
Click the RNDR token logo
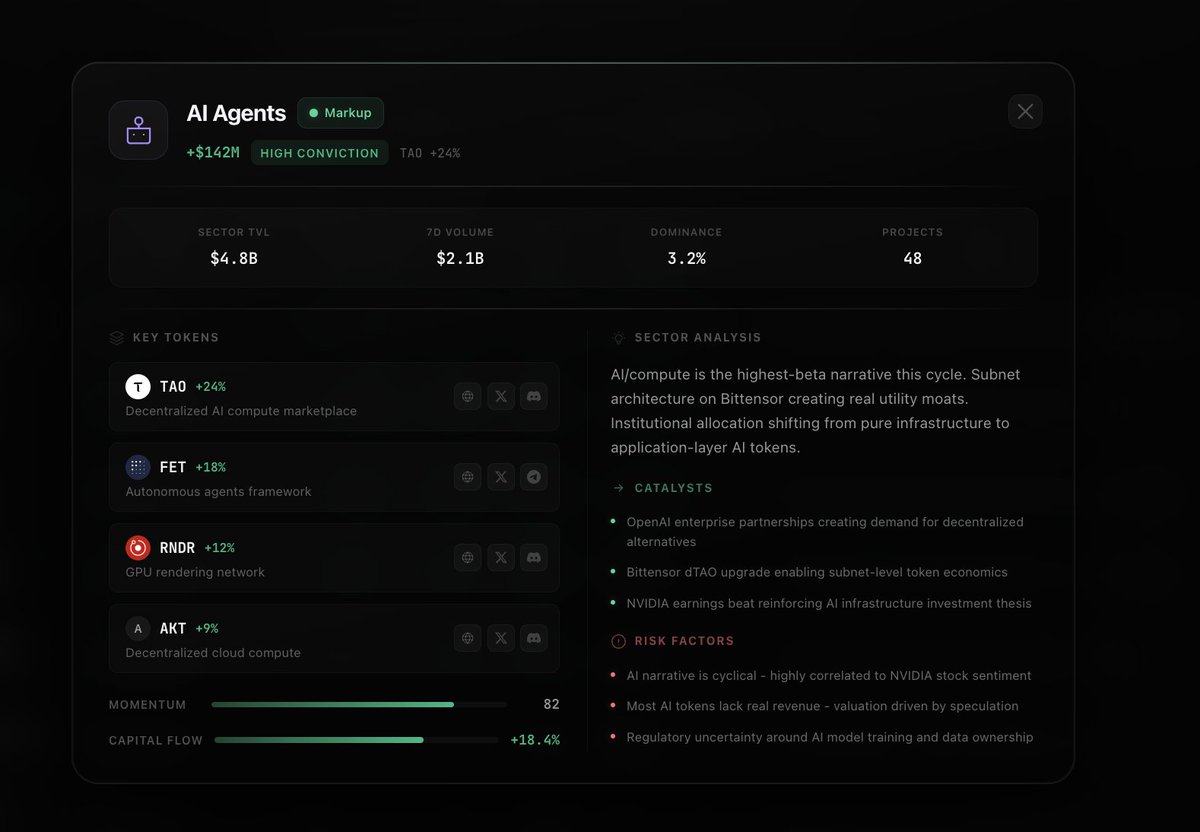click(138, 548)
